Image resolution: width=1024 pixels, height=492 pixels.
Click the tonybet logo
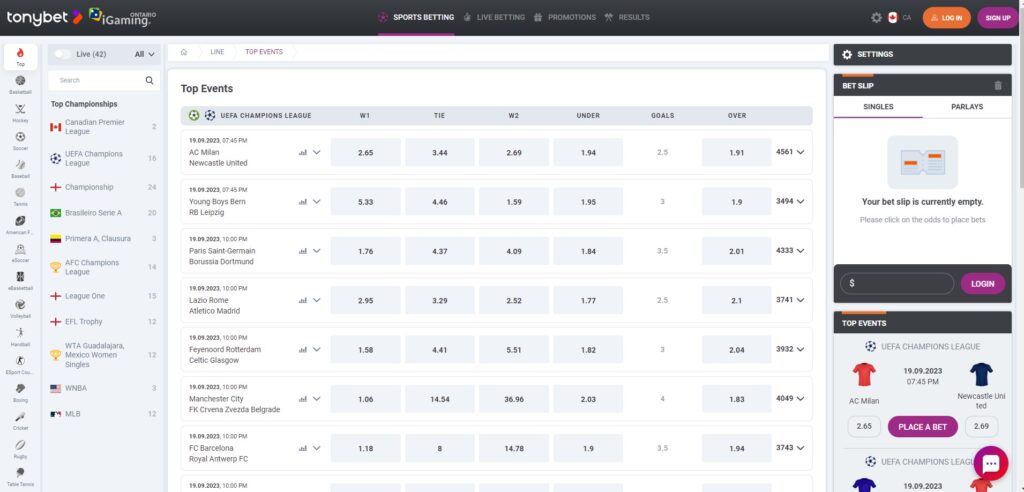(44, 17)
